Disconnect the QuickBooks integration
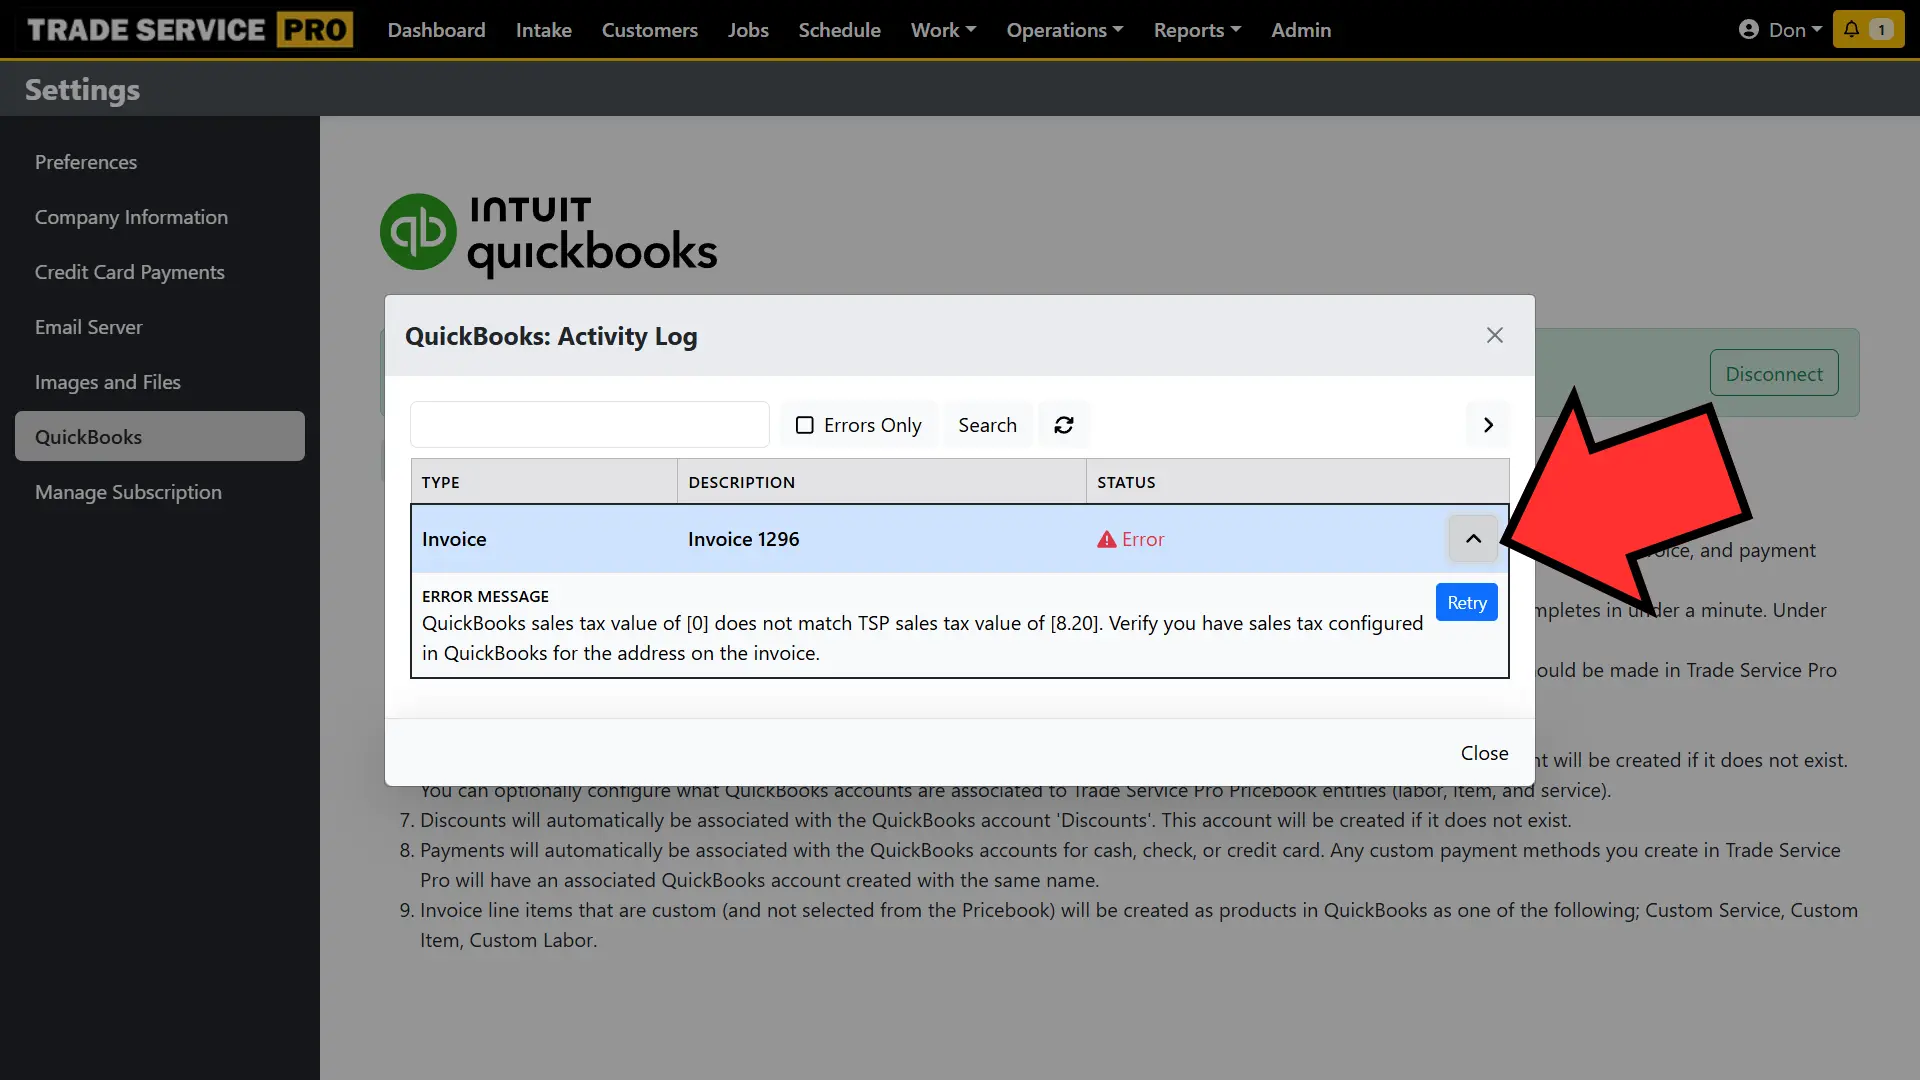 click(x=1774, y=372)
